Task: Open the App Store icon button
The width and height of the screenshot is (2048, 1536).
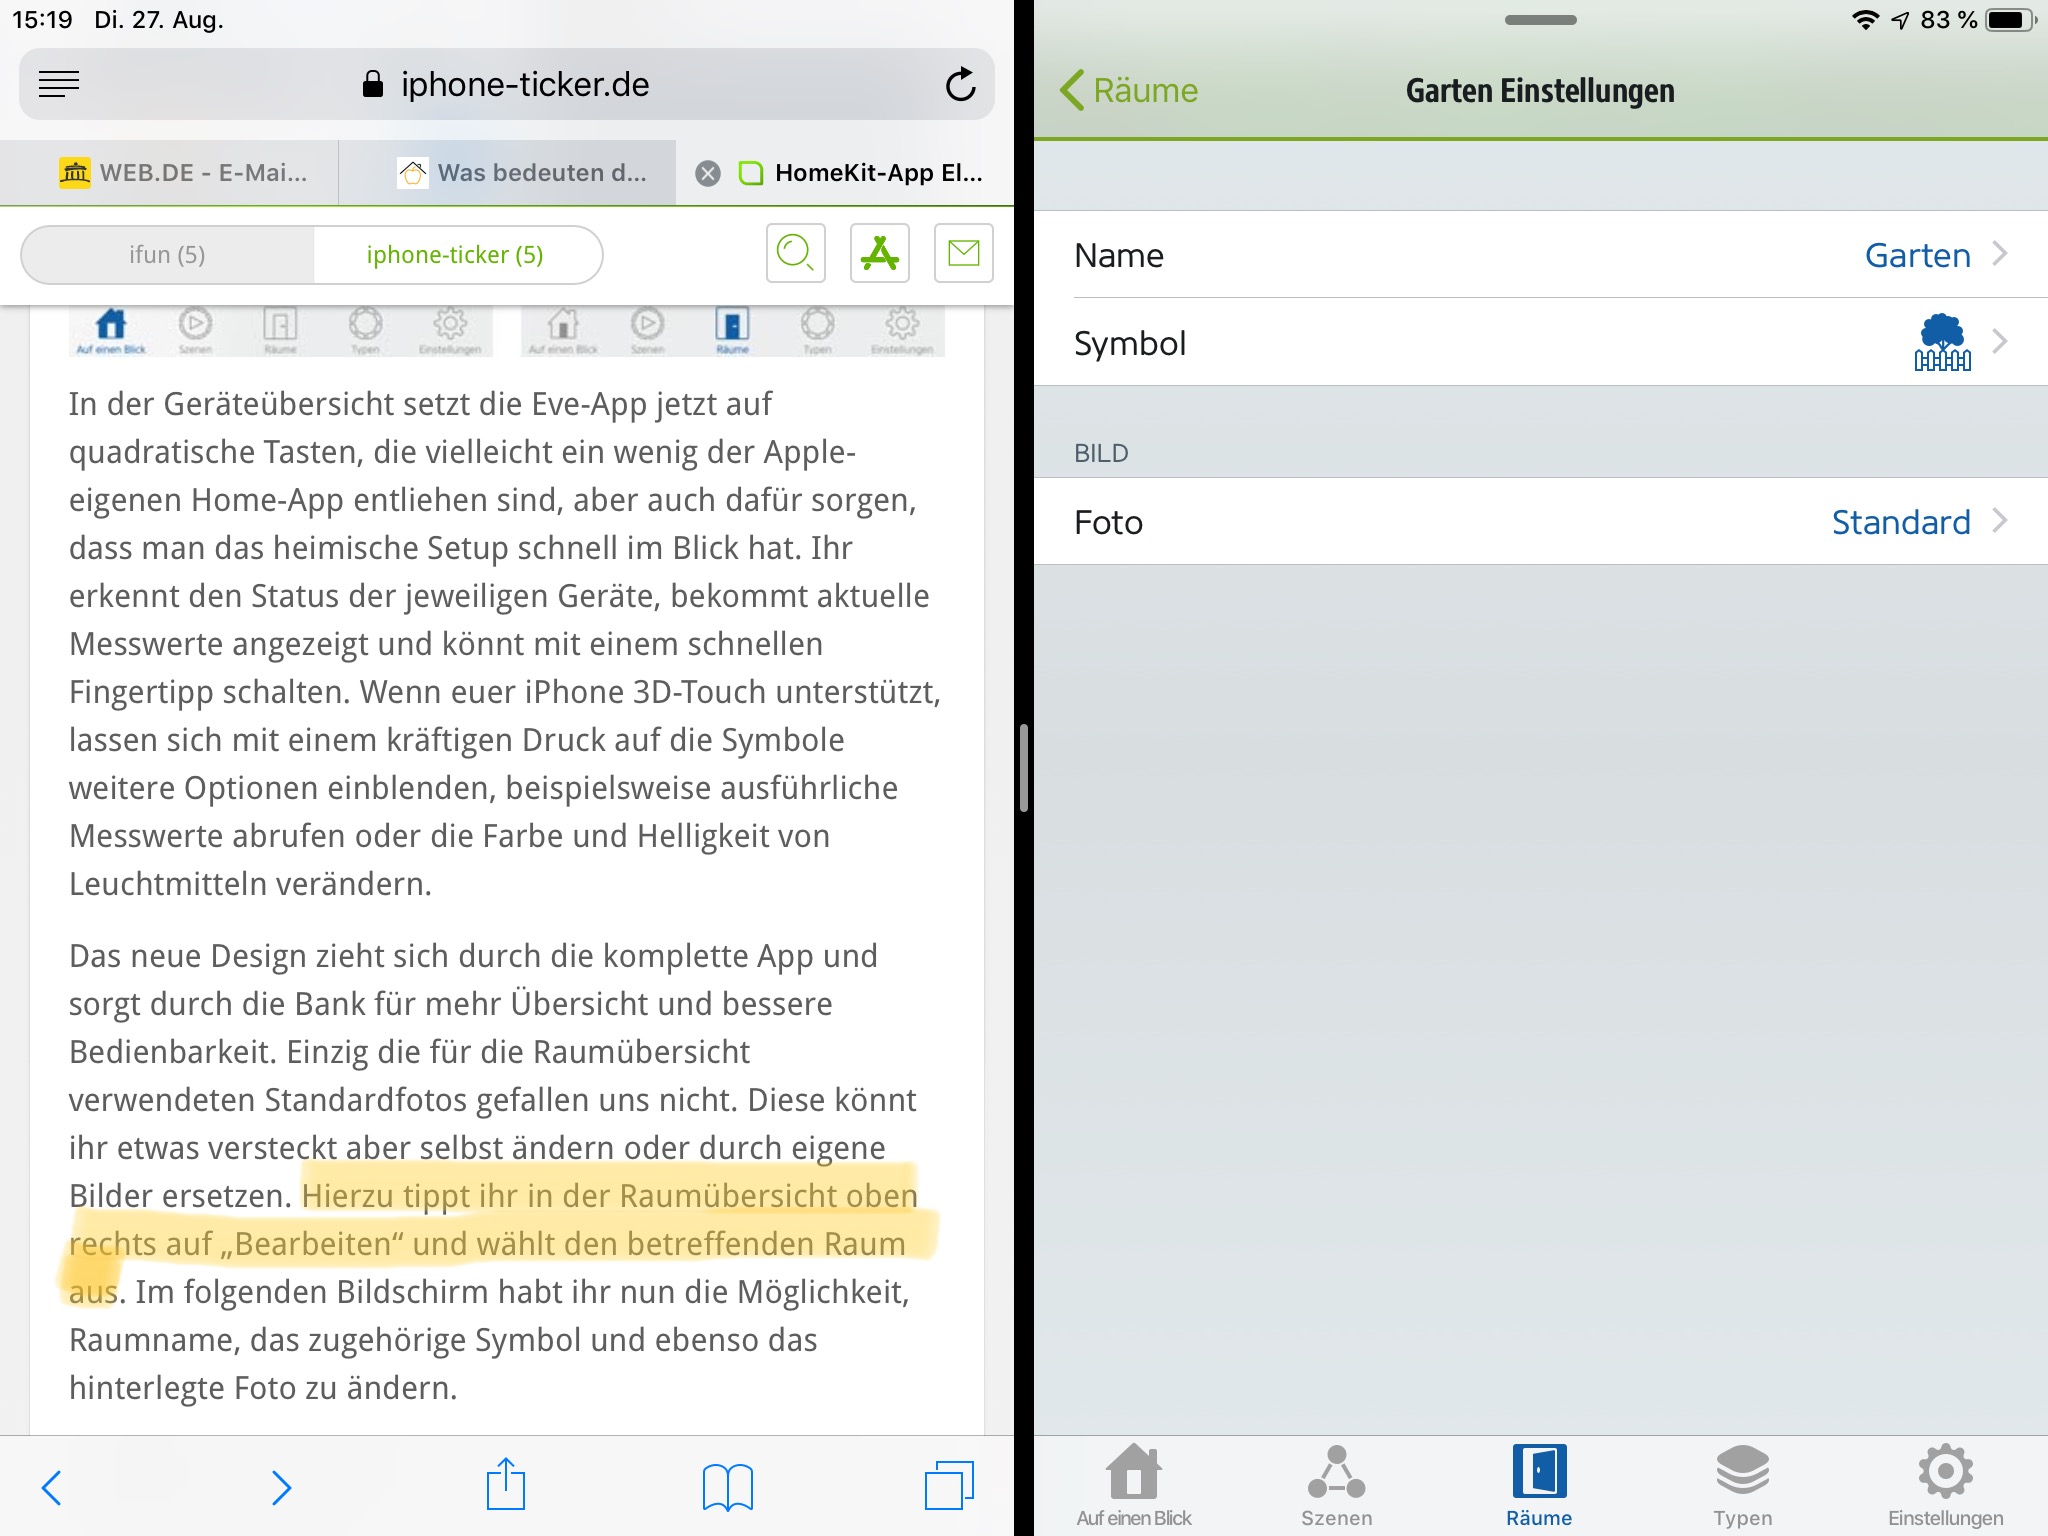Action: pyautogui.click(x=880, y=253)
